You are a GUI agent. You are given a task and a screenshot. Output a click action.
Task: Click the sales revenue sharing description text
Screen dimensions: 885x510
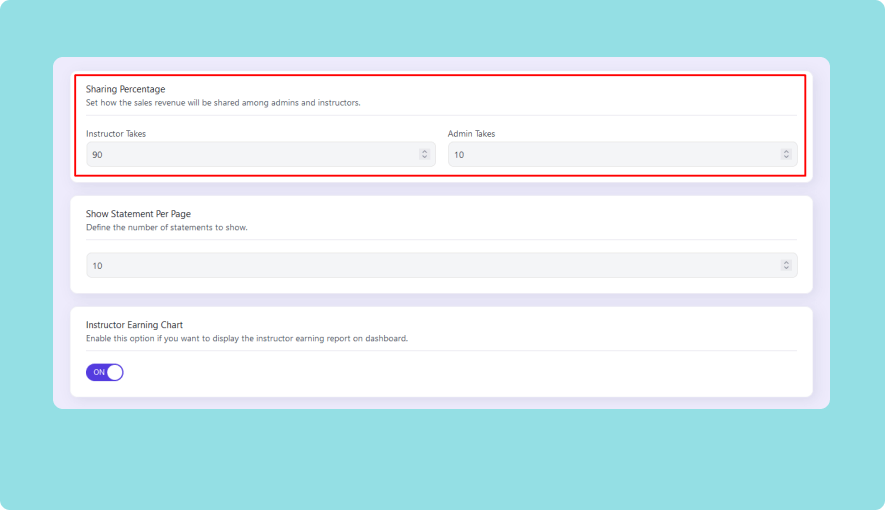tap(222, 103)
